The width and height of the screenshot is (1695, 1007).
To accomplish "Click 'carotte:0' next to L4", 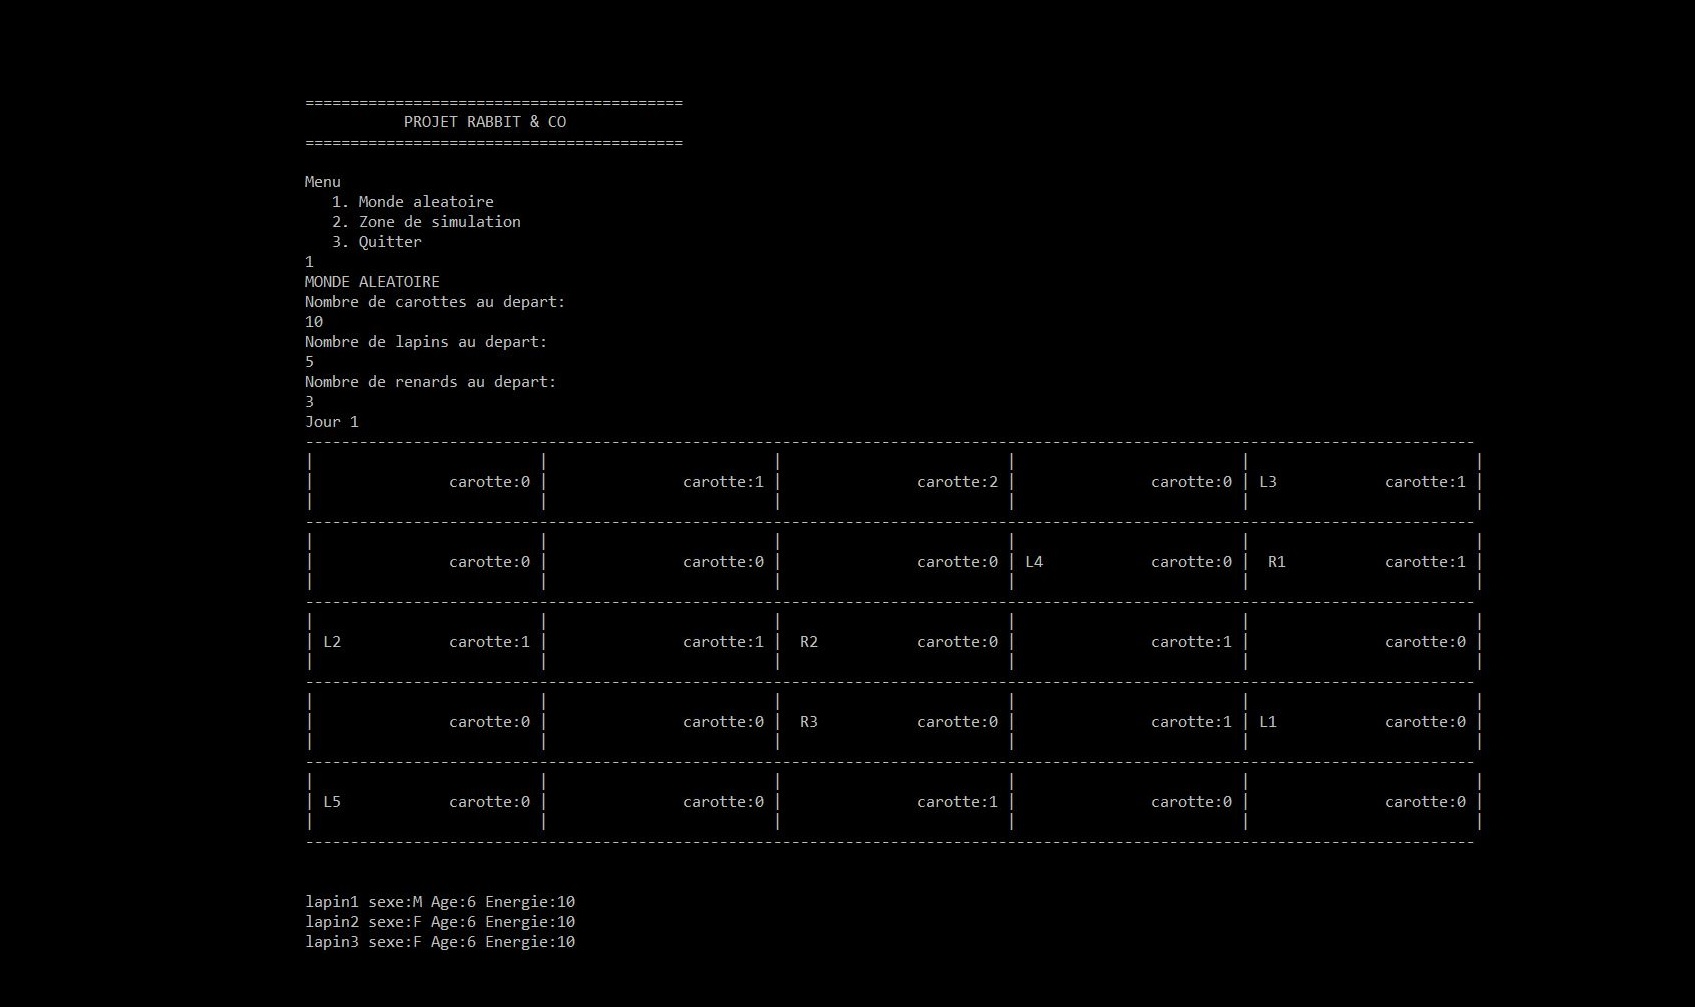I will (1191, 562).
